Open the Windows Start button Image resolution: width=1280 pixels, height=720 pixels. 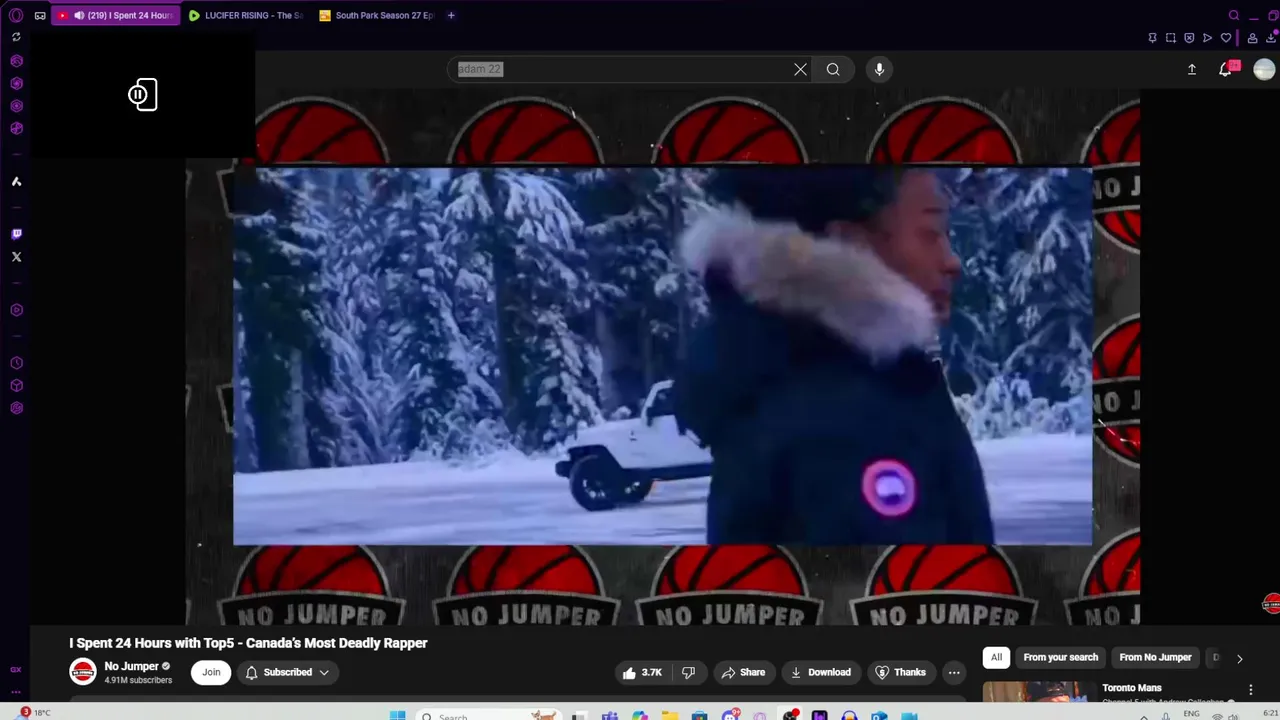coord(397,715)
